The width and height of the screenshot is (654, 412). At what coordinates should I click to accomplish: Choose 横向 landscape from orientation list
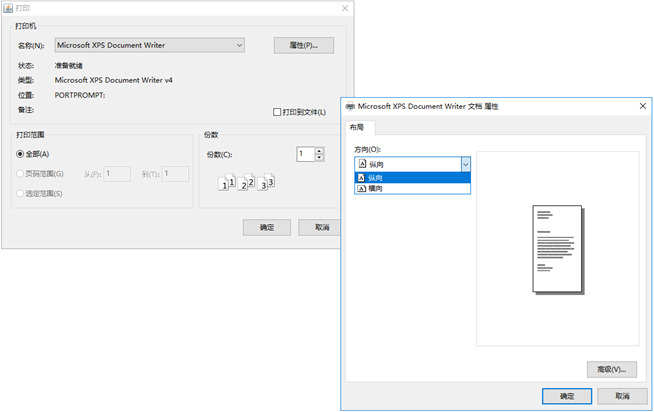413,188
